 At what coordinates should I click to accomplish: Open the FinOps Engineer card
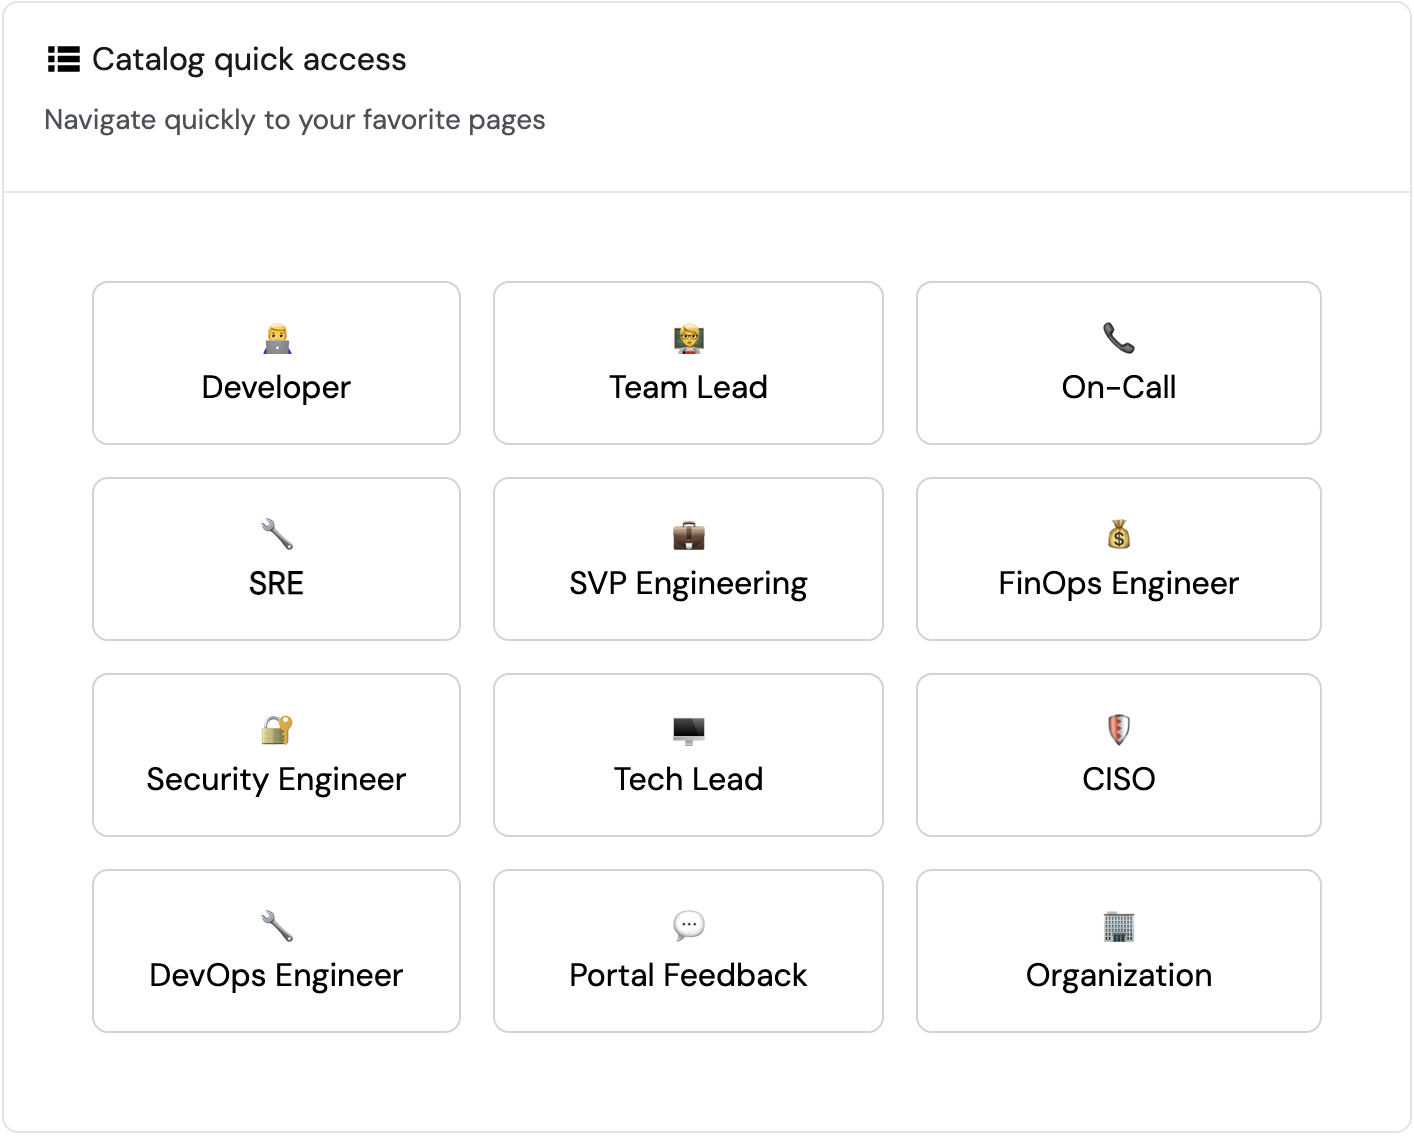coord(1118,559)
